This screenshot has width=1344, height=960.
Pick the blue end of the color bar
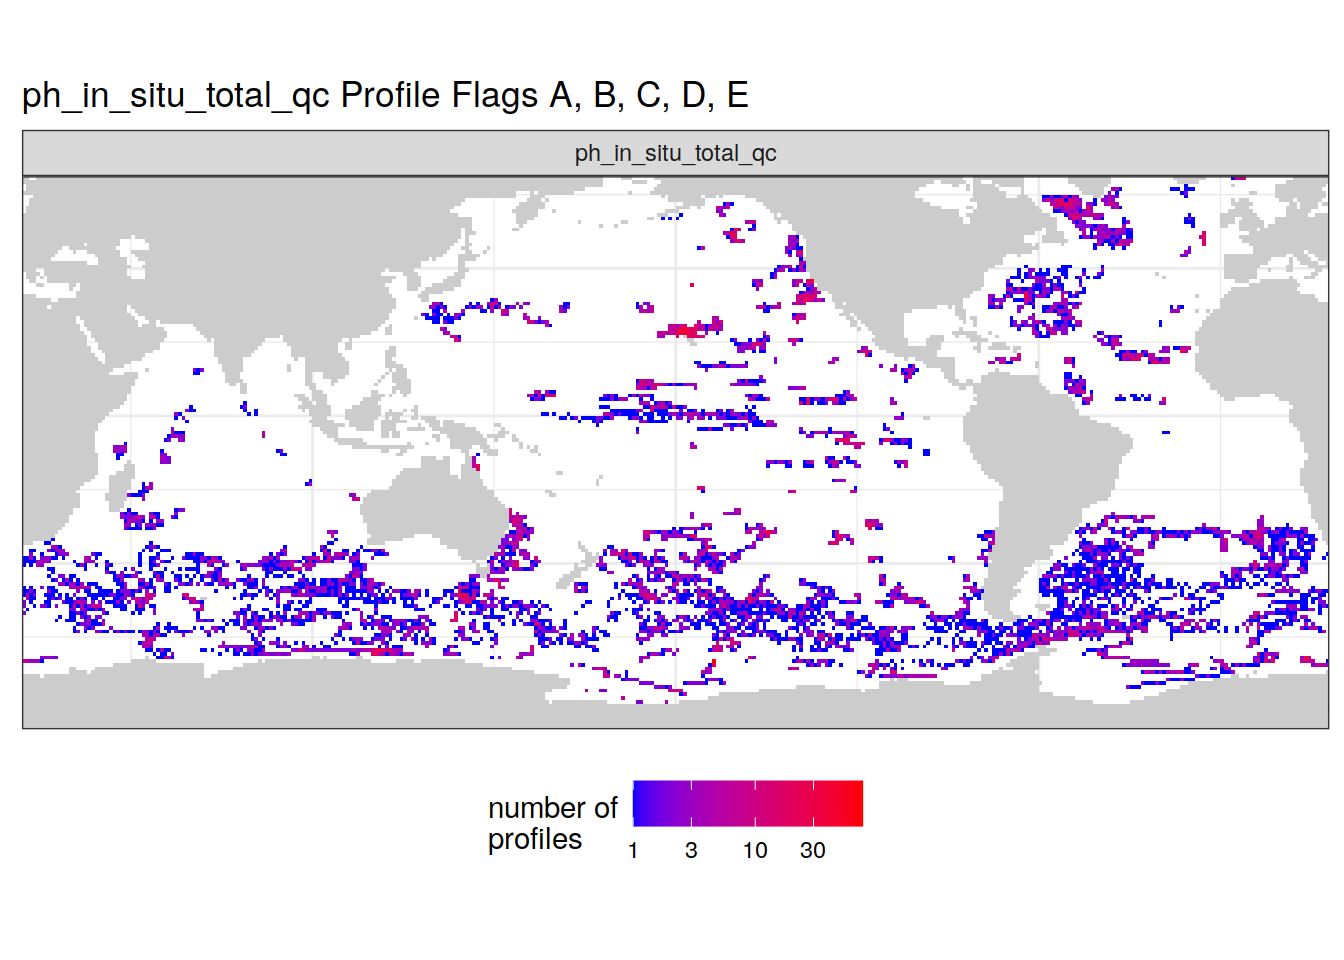pyautogui.click(x=640, y=803)
